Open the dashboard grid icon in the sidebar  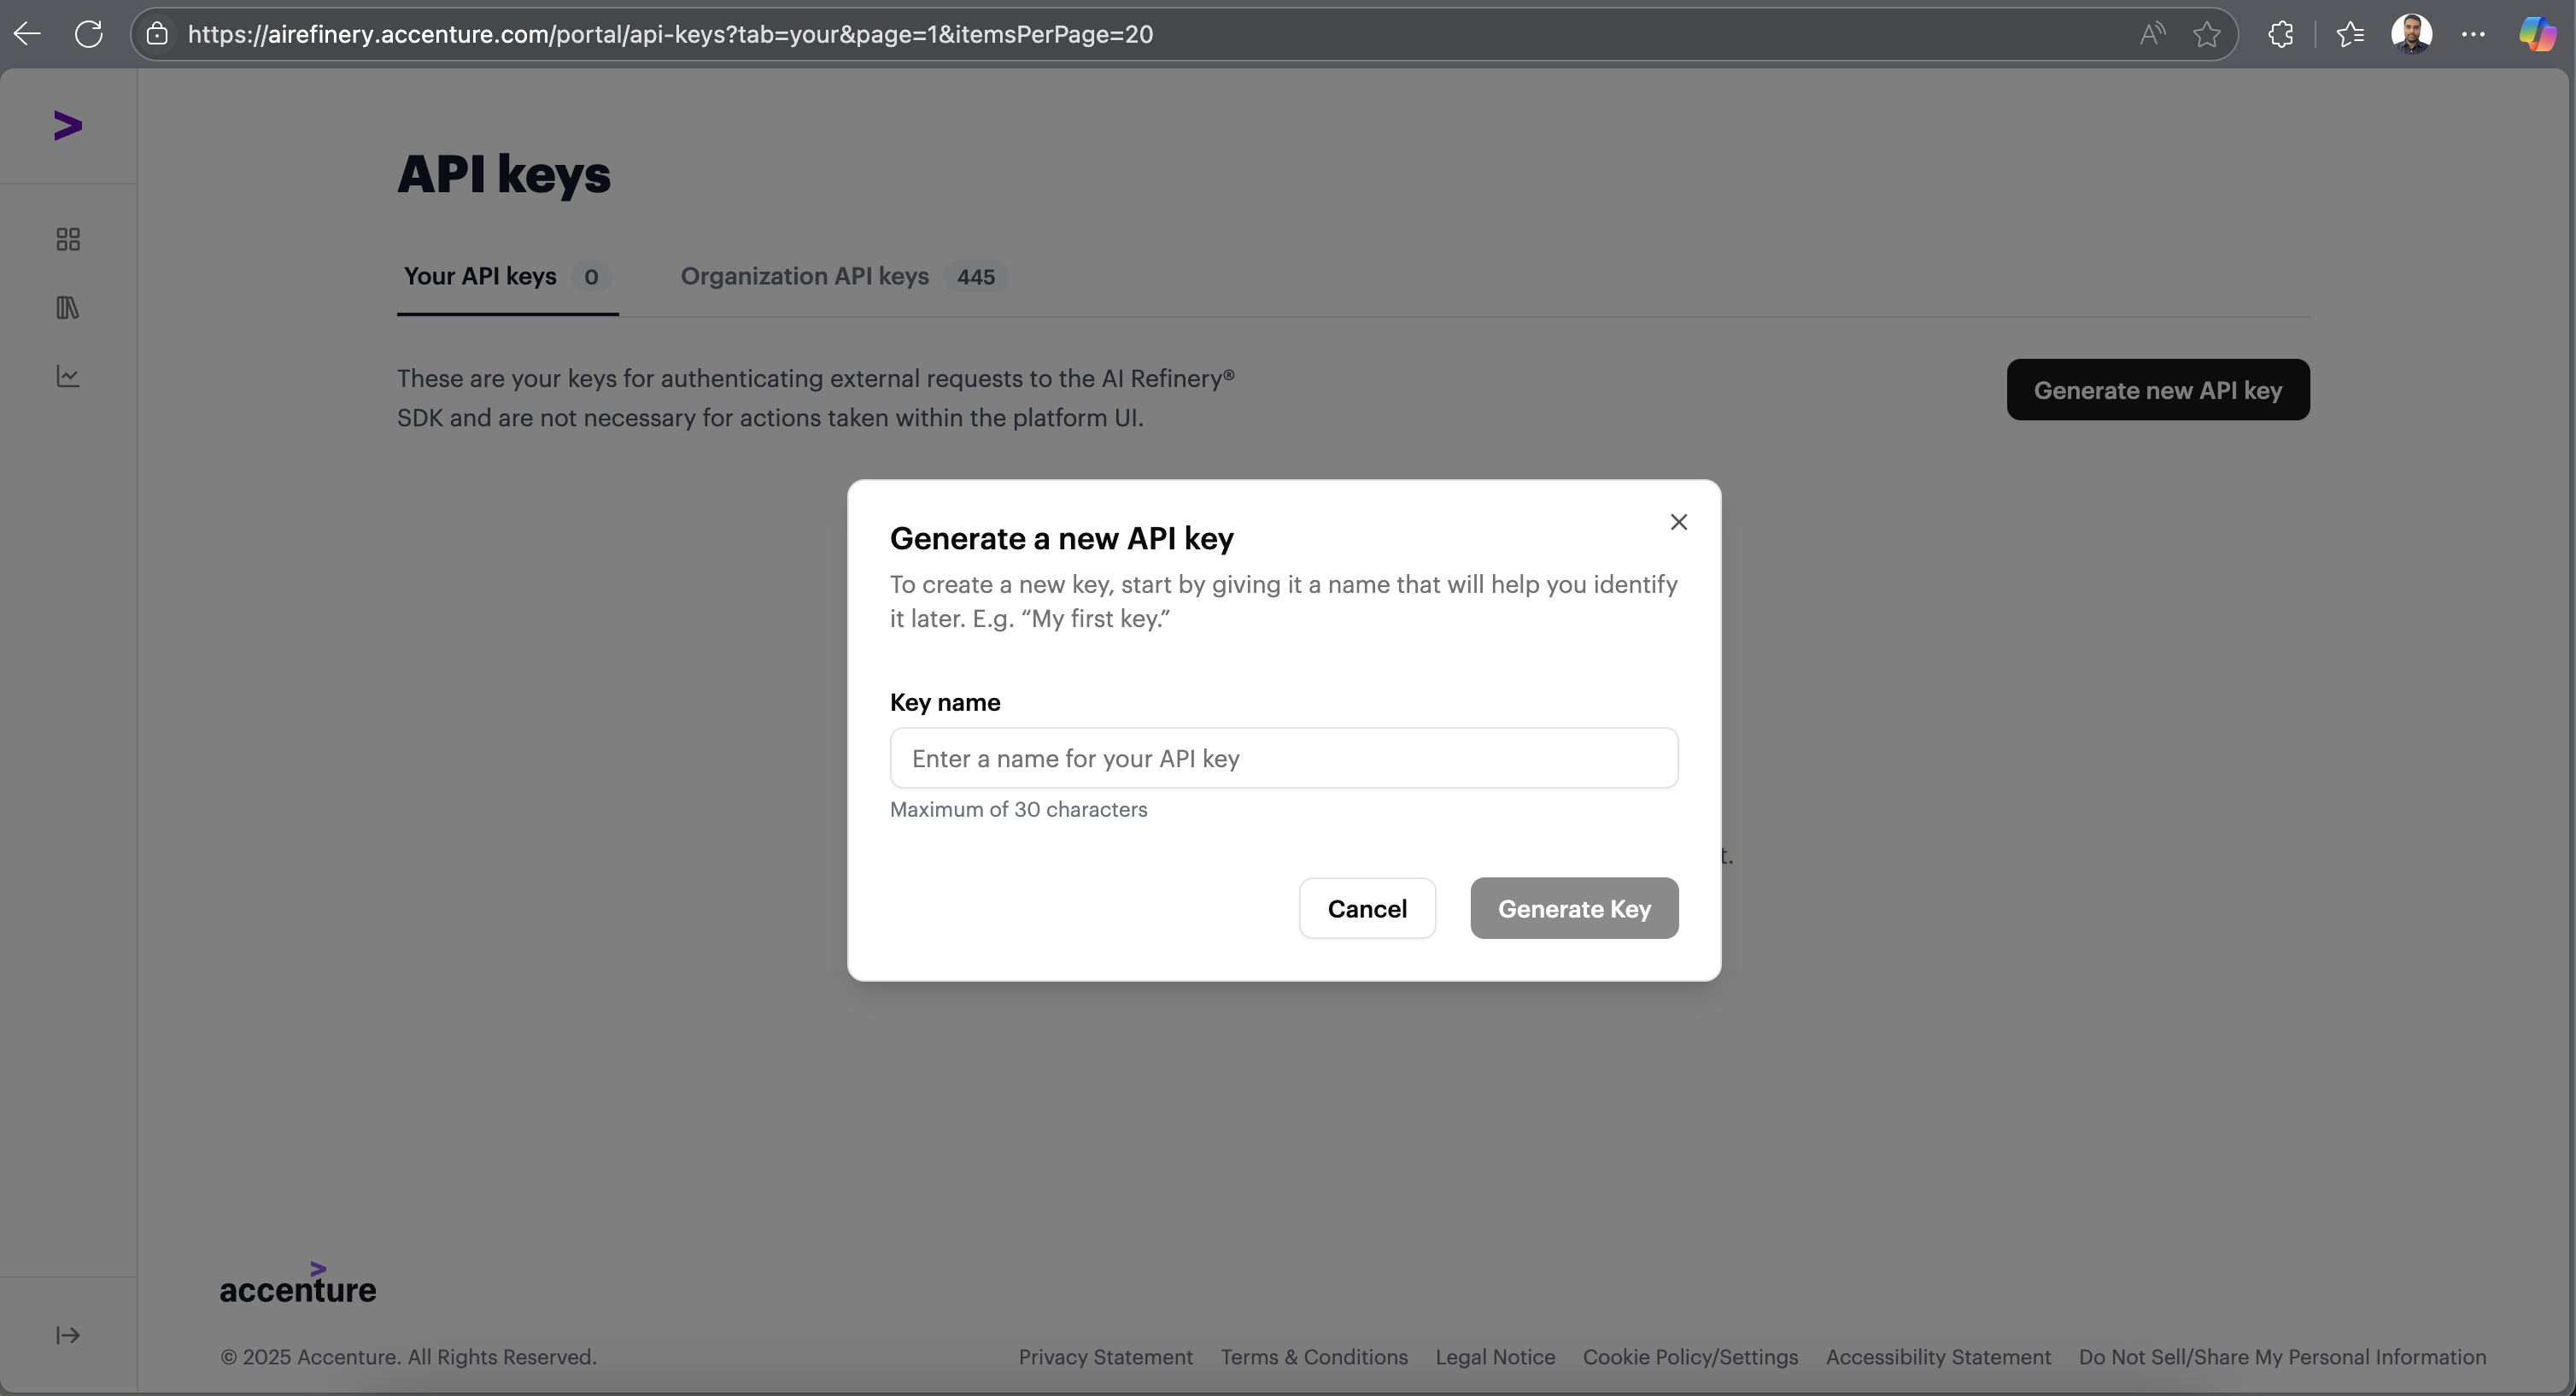(x=68, y=240)
